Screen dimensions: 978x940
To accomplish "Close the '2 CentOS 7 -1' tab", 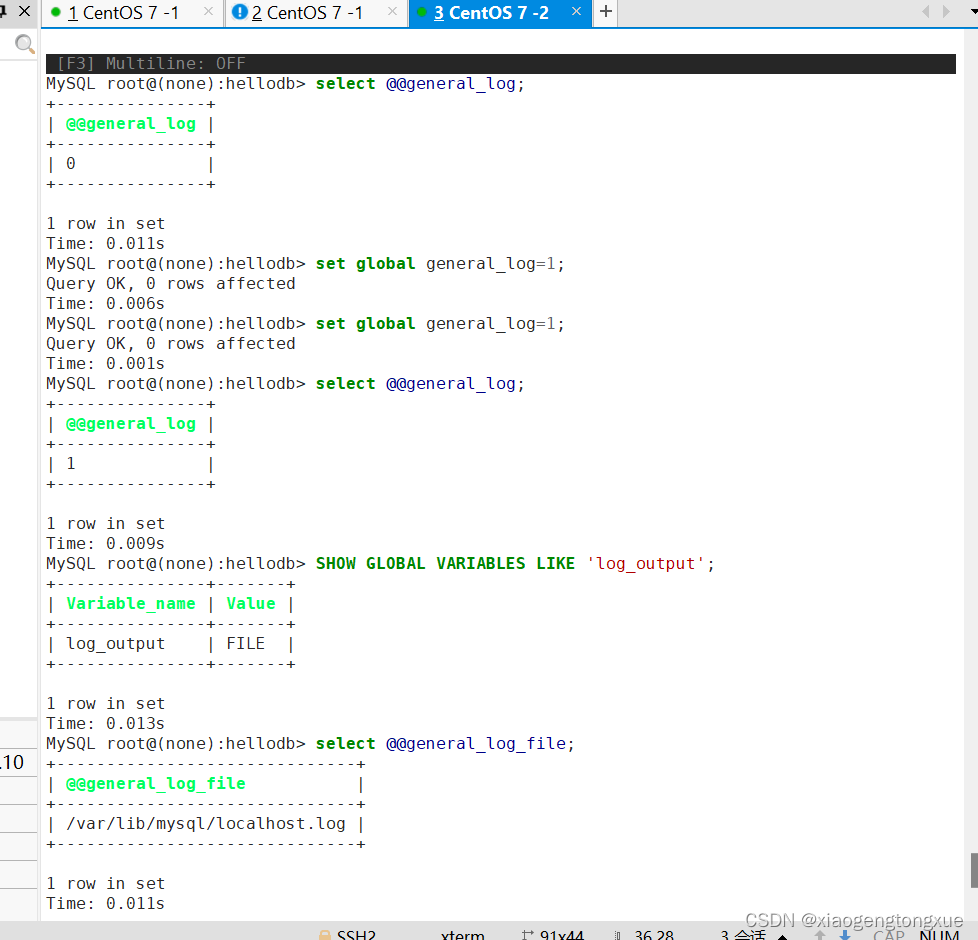I will pyautogui.click(x=392, y=12).
